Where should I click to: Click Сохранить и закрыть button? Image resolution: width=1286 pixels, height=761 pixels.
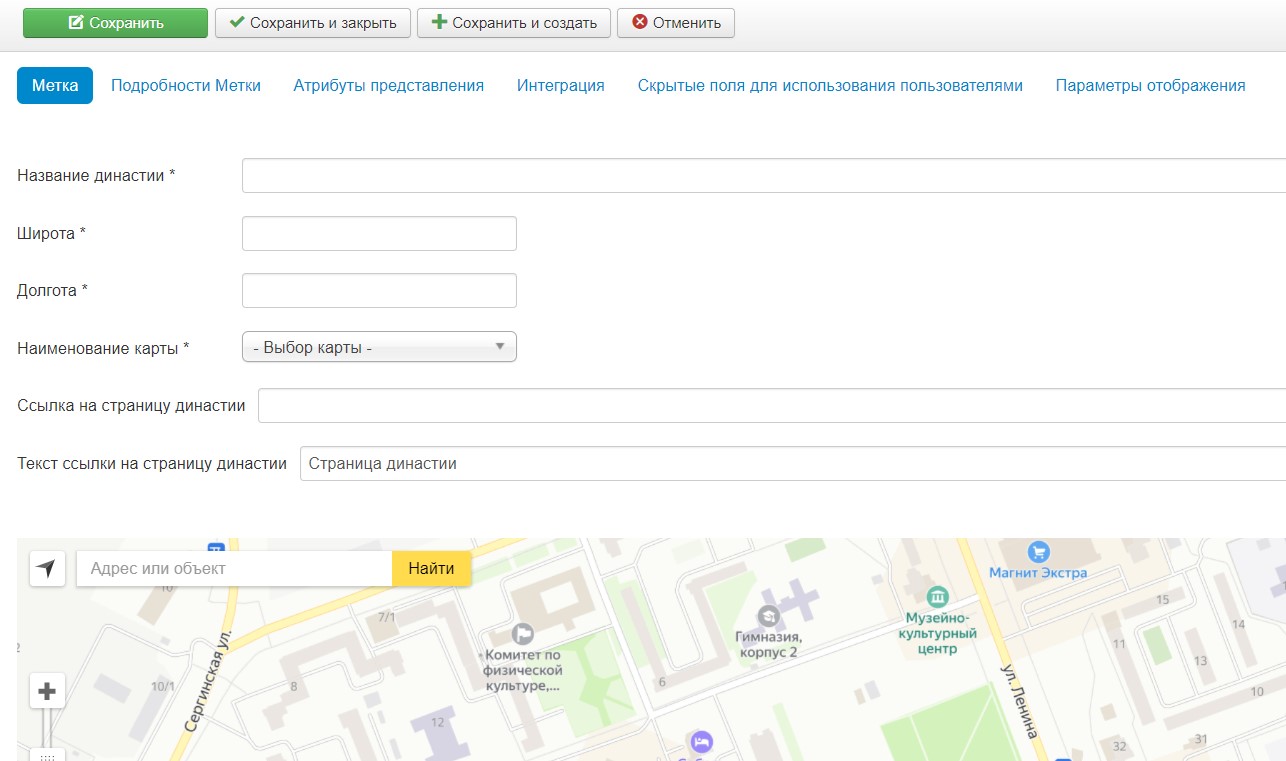[313, 23]
